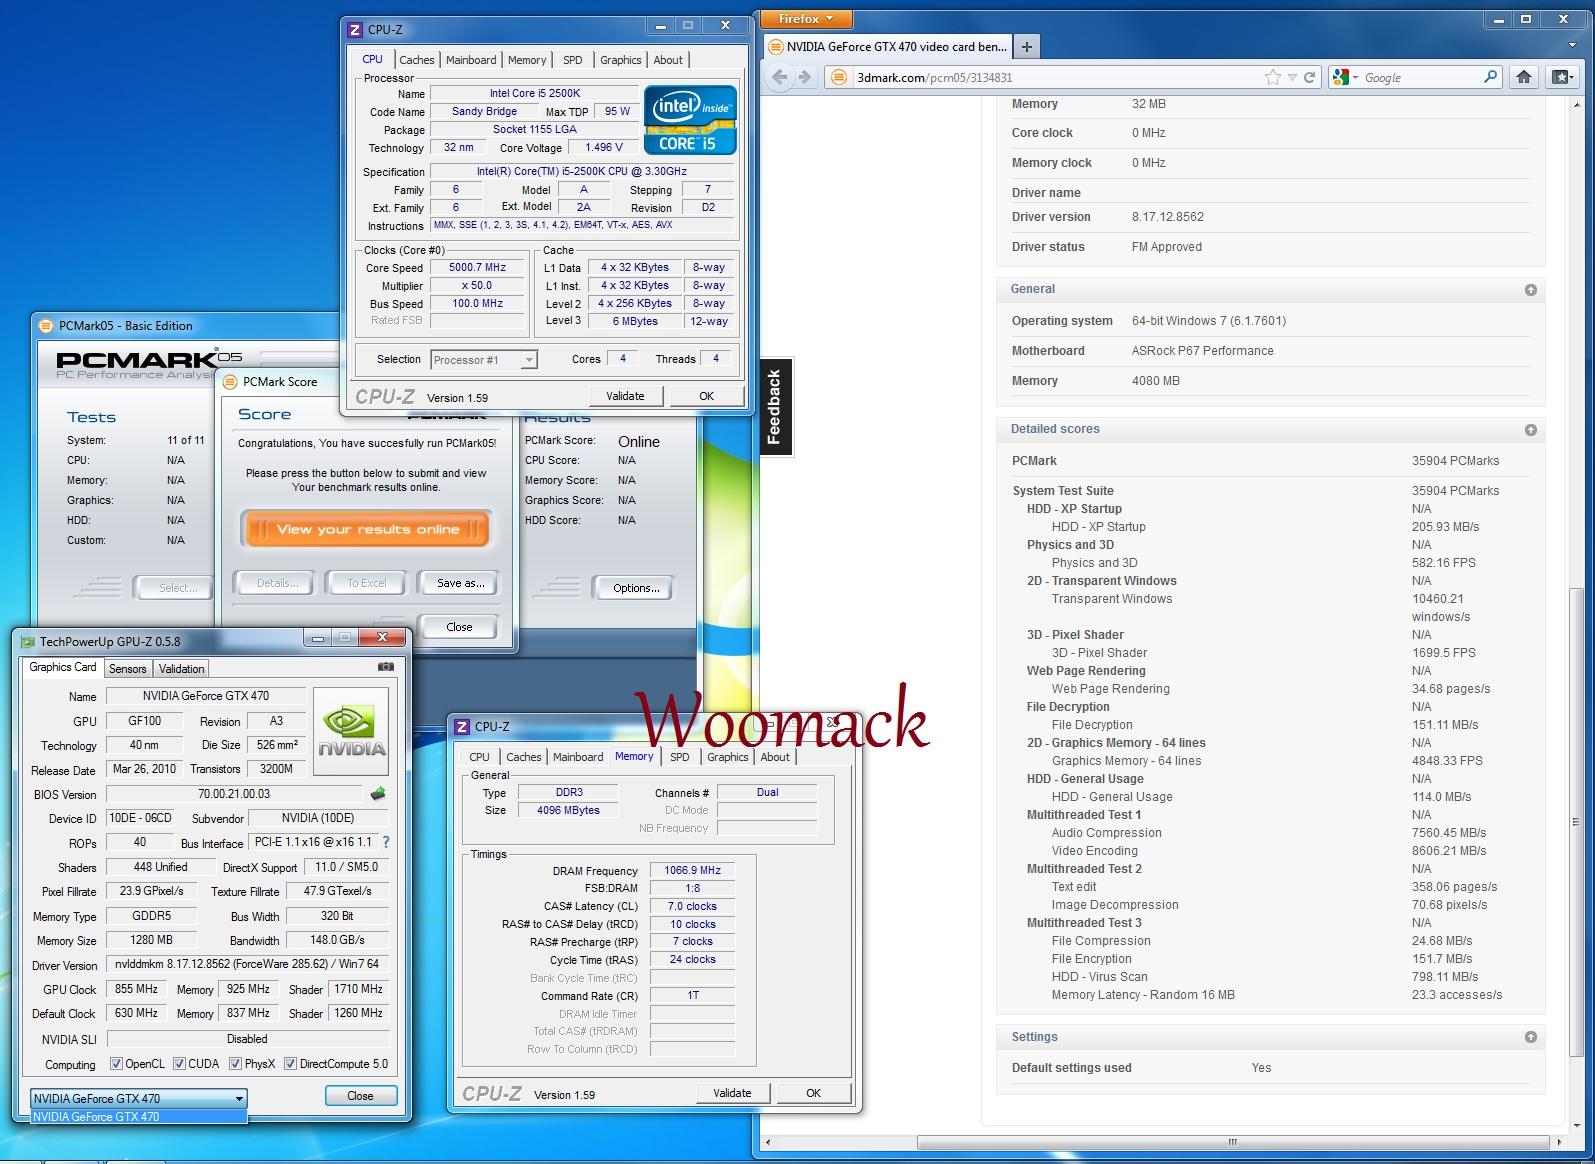Click the Options button in PCMark05
This screenshot has height=1164, width=1595.
(x=636, y=588)
